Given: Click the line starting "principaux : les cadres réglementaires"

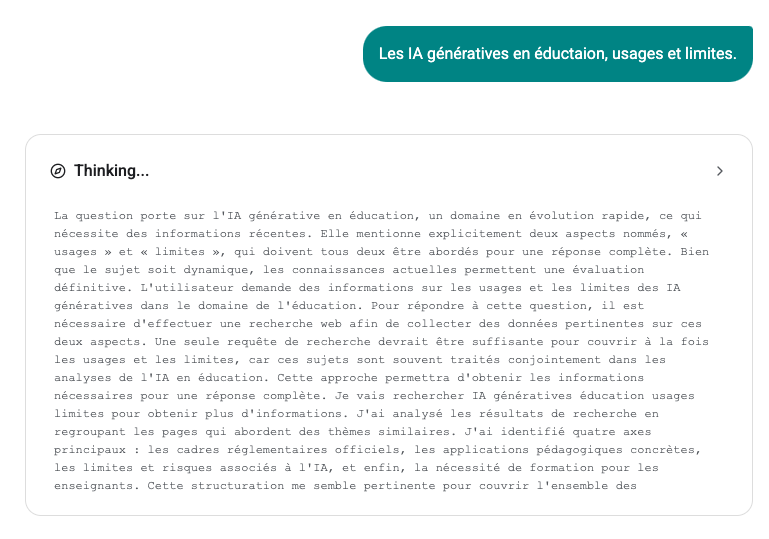Looking at the screenshot, I should click(x=380, y=449).
